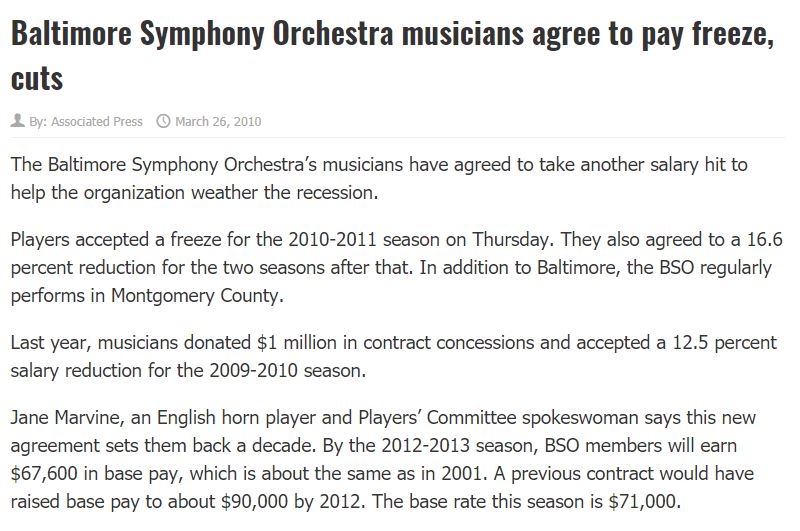Open the Associated Press author link
Image resolution: width=800 pixels, height=531 pixels.
coord(97,122)
